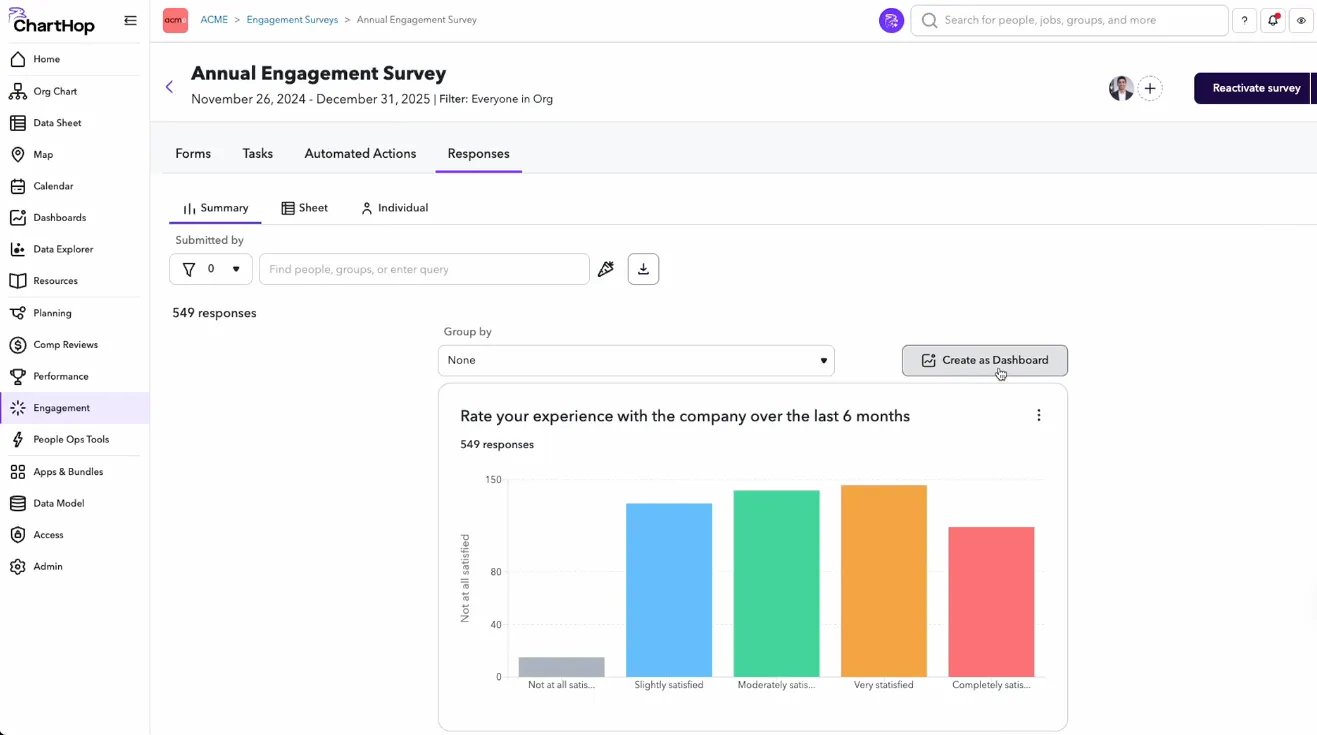Open the Org Chart page

54,91
